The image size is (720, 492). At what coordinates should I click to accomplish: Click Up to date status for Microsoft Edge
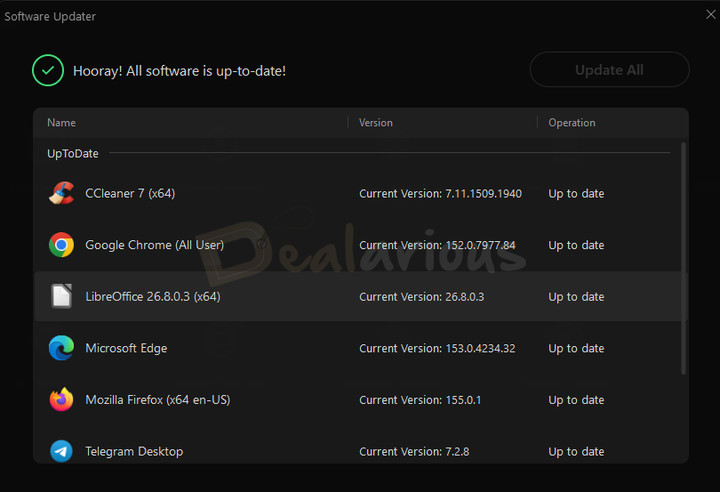tap(576, 348)
